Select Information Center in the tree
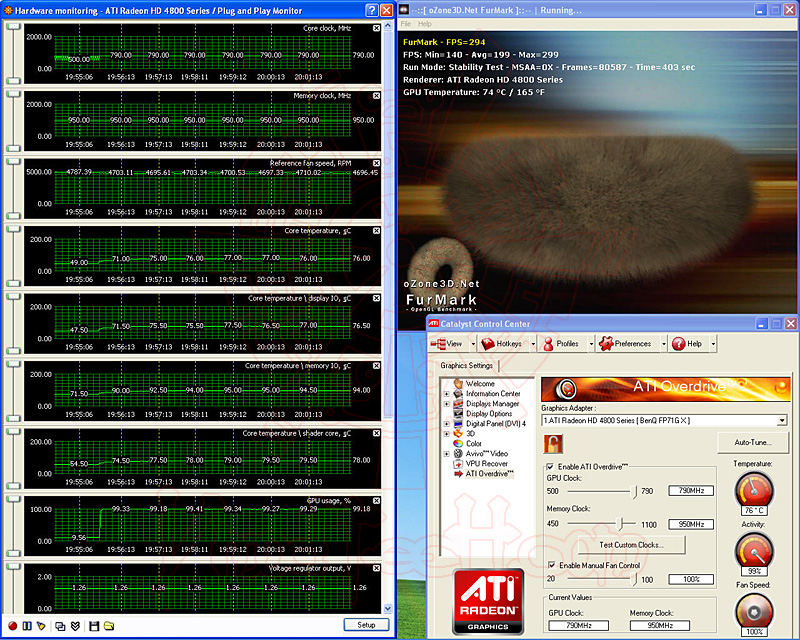800x640 pixels. pyautogui.click(x=493, y=393)
